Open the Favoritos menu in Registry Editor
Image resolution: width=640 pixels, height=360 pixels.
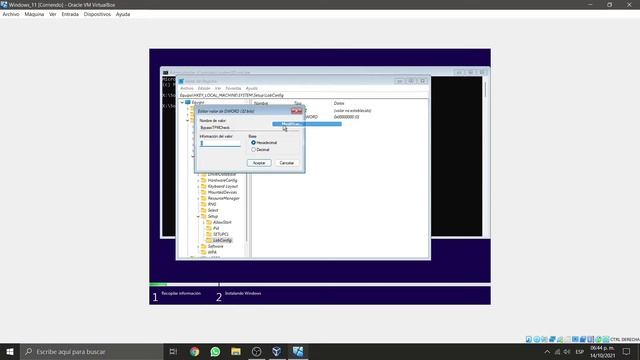point(233,88)
